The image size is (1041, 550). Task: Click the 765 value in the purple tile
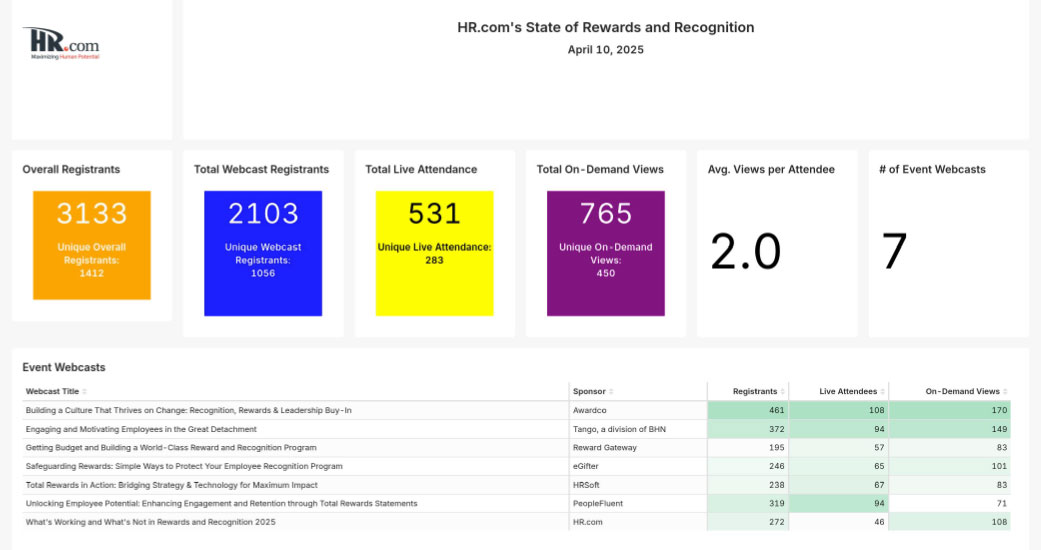(605, 213)
